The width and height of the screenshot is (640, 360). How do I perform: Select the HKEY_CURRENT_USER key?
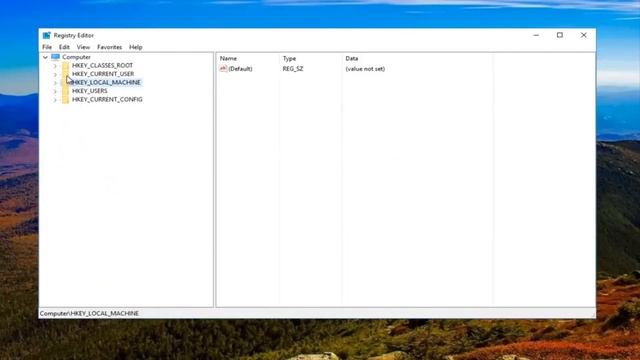click(x=103, y=74)
